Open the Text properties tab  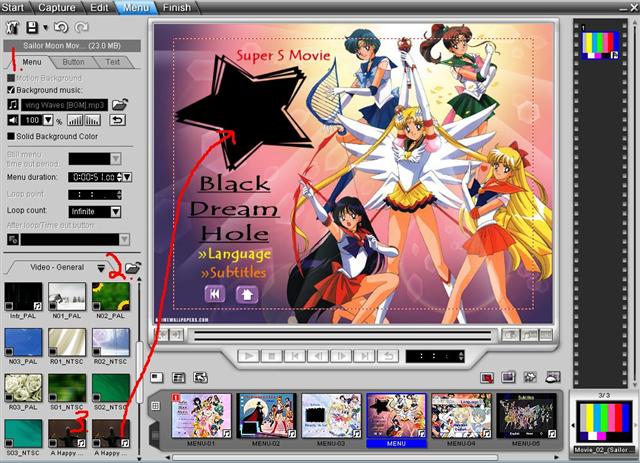pyautogui.click(x=113, y=62)
